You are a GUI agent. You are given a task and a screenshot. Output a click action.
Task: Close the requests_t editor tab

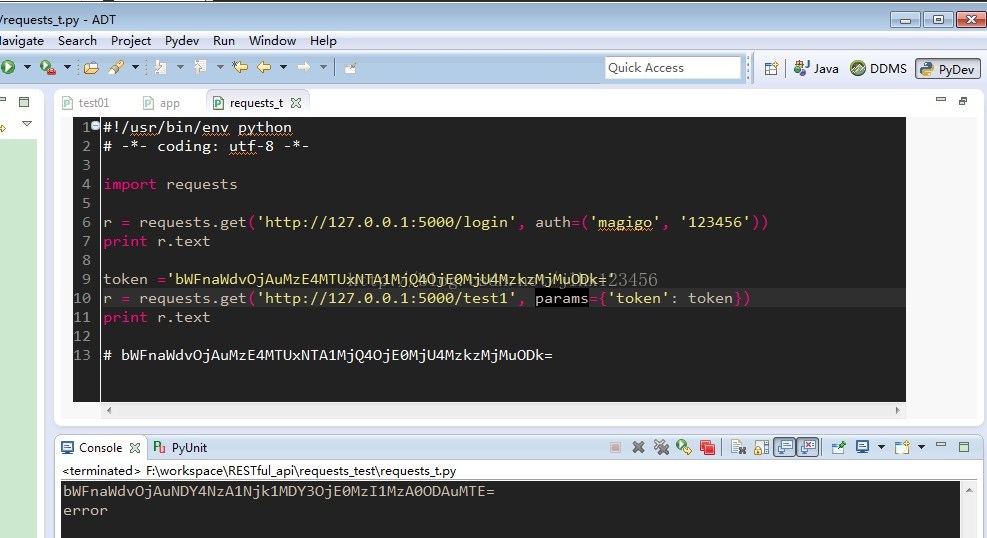296,103
